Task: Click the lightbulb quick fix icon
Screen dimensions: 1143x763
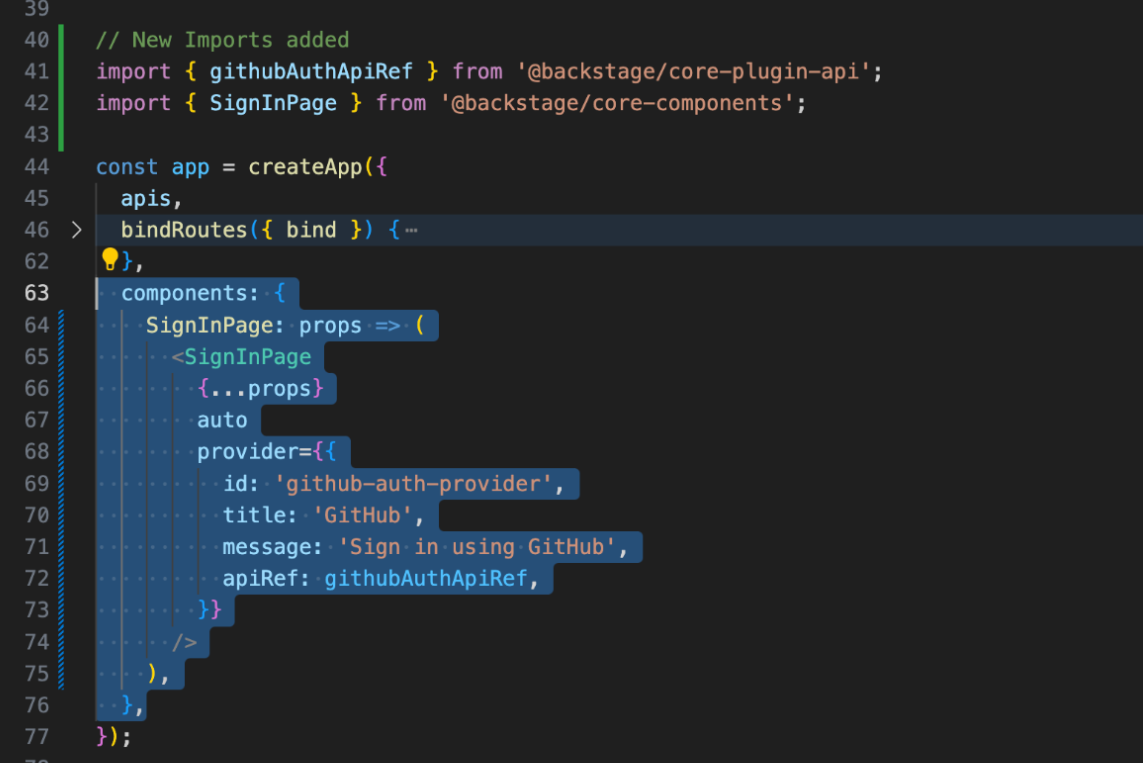Action: [109, 260]
